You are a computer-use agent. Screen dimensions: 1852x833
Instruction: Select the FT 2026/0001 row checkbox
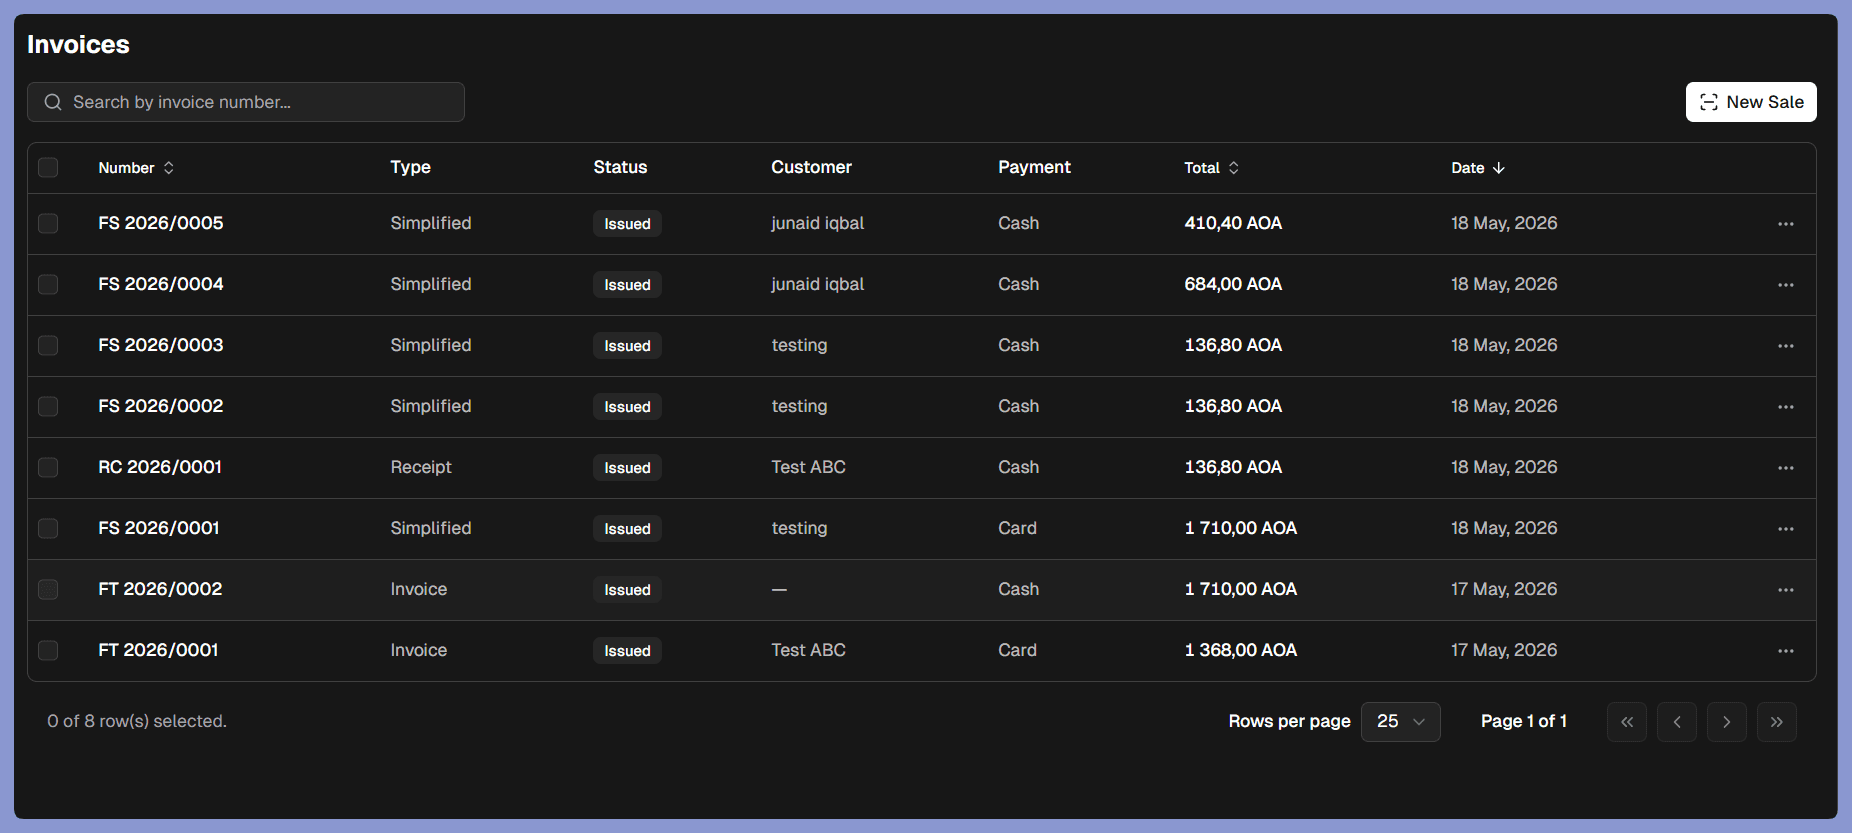click(48, 650)
